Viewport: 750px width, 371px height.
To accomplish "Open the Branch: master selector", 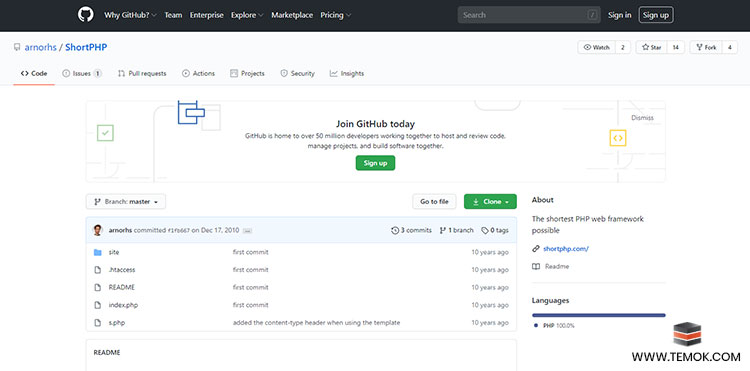I will coord(126,202).
